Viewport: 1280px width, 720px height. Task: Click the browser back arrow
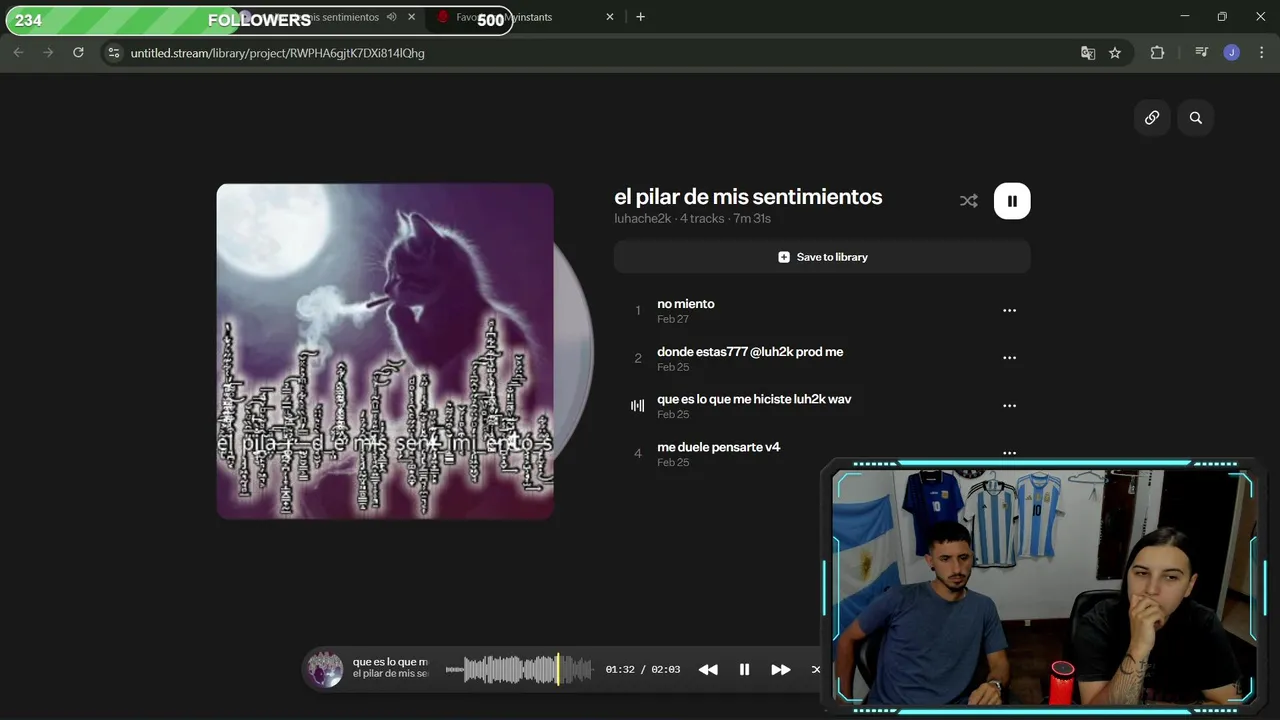pos(18,53)
